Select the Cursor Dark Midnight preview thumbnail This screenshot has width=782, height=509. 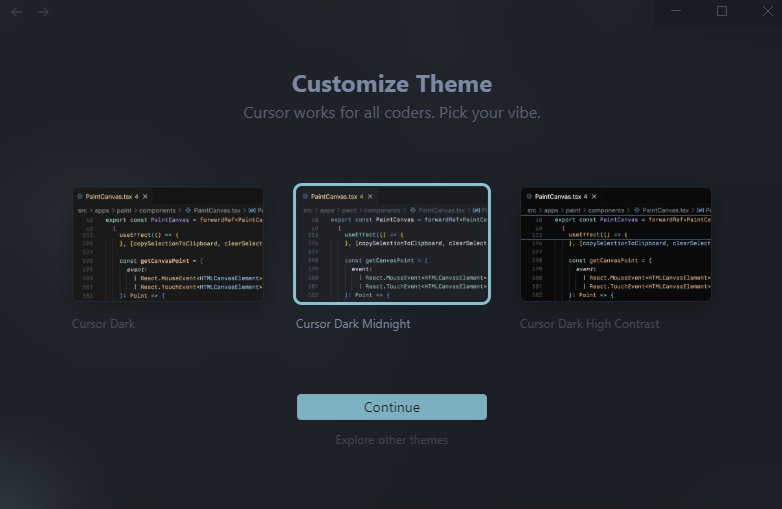(x=392, y=244)
